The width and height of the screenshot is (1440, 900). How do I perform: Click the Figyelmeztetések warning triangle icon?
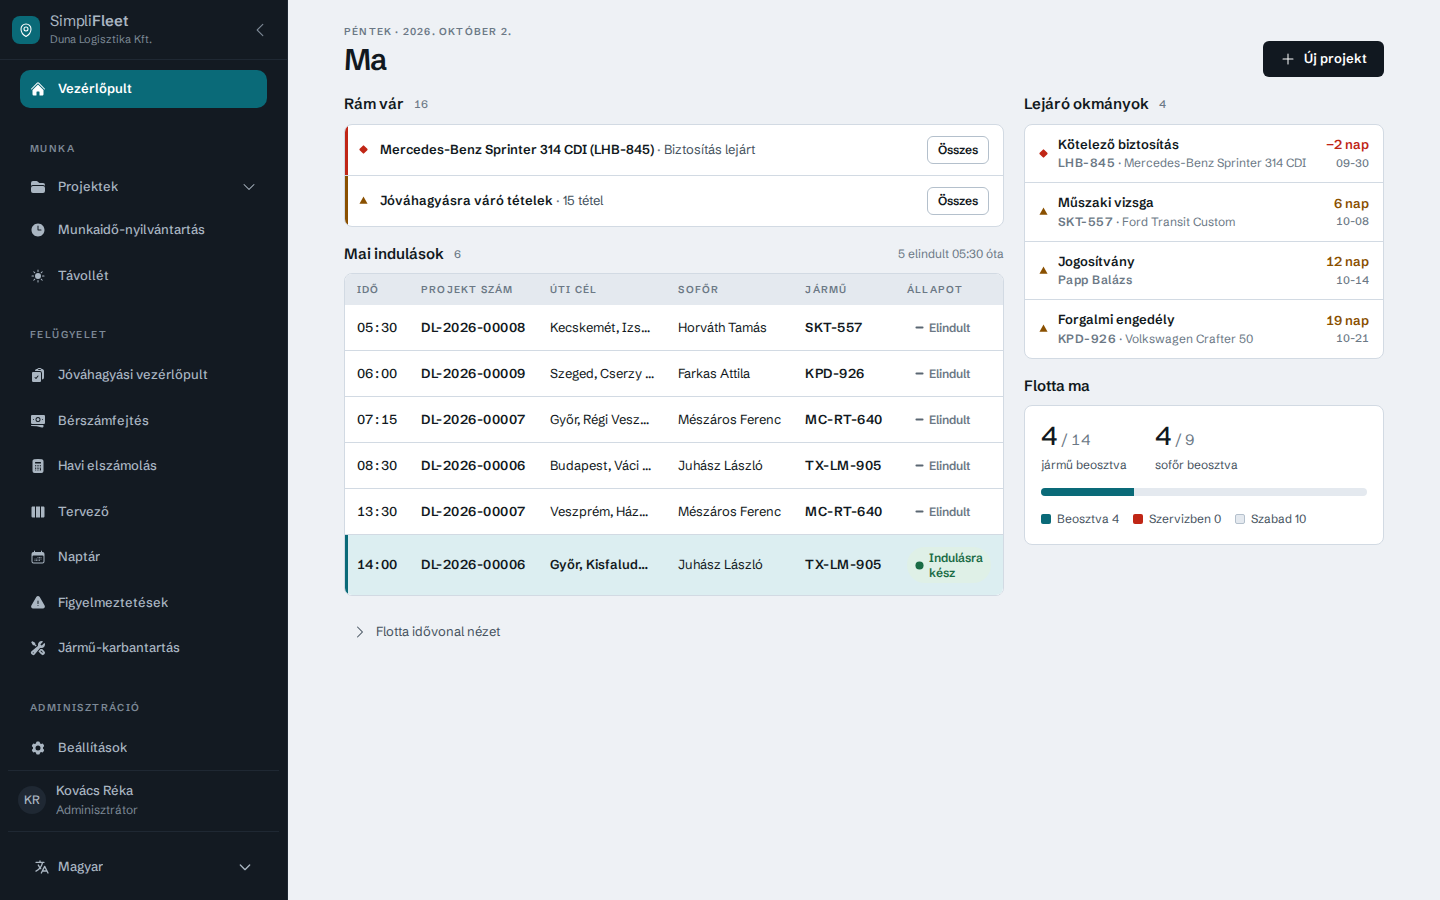coord(38,603)
